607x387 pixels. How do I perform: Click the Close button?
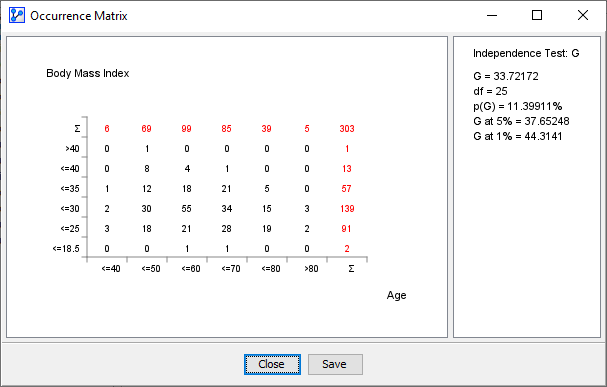point(272,364)
